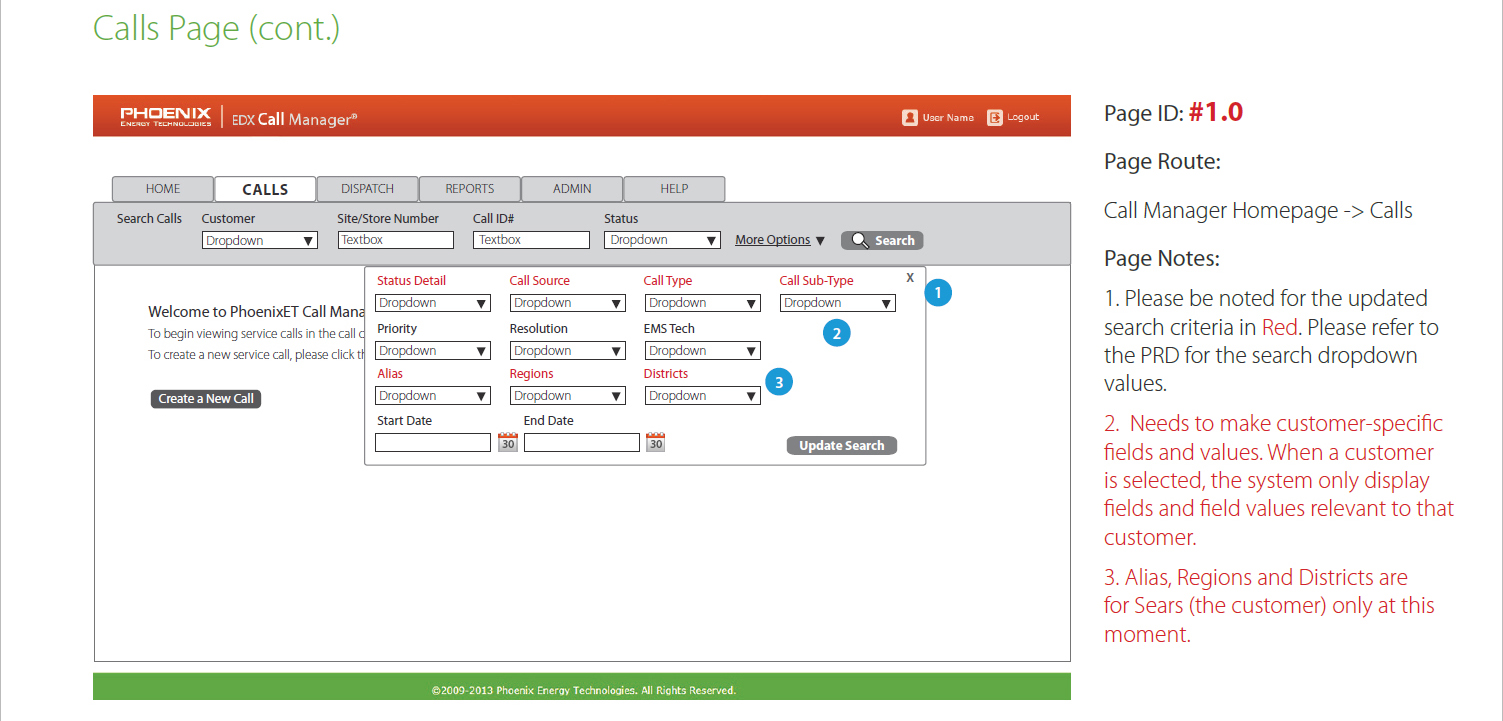Click the Start Date input field
The width and height of the screenshot is (1503, 721).
click(433, 442)
